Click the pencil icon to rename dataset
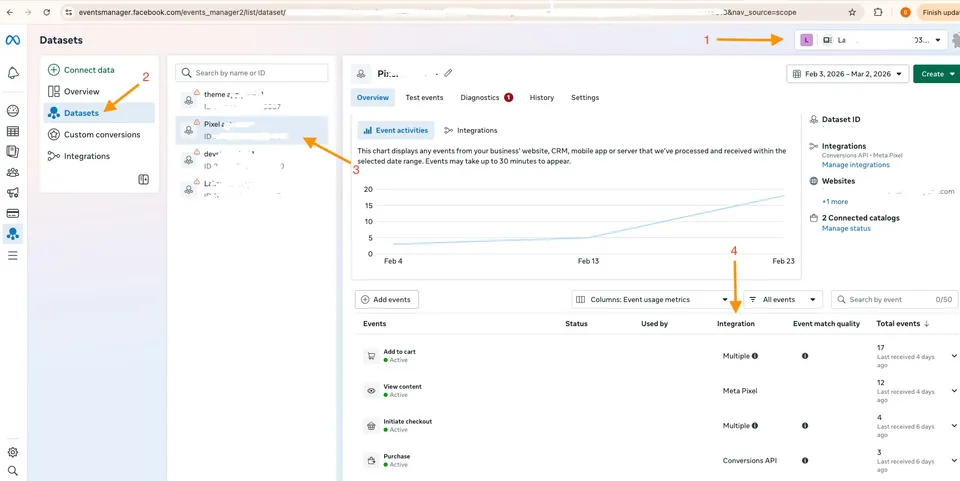 click(448, 73)
